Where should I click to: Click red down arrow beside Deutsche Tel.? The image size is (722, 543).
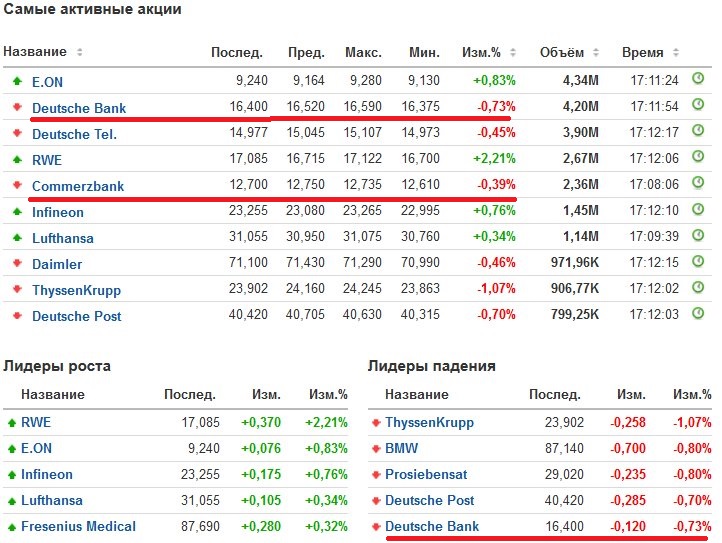tap(17, 134)
